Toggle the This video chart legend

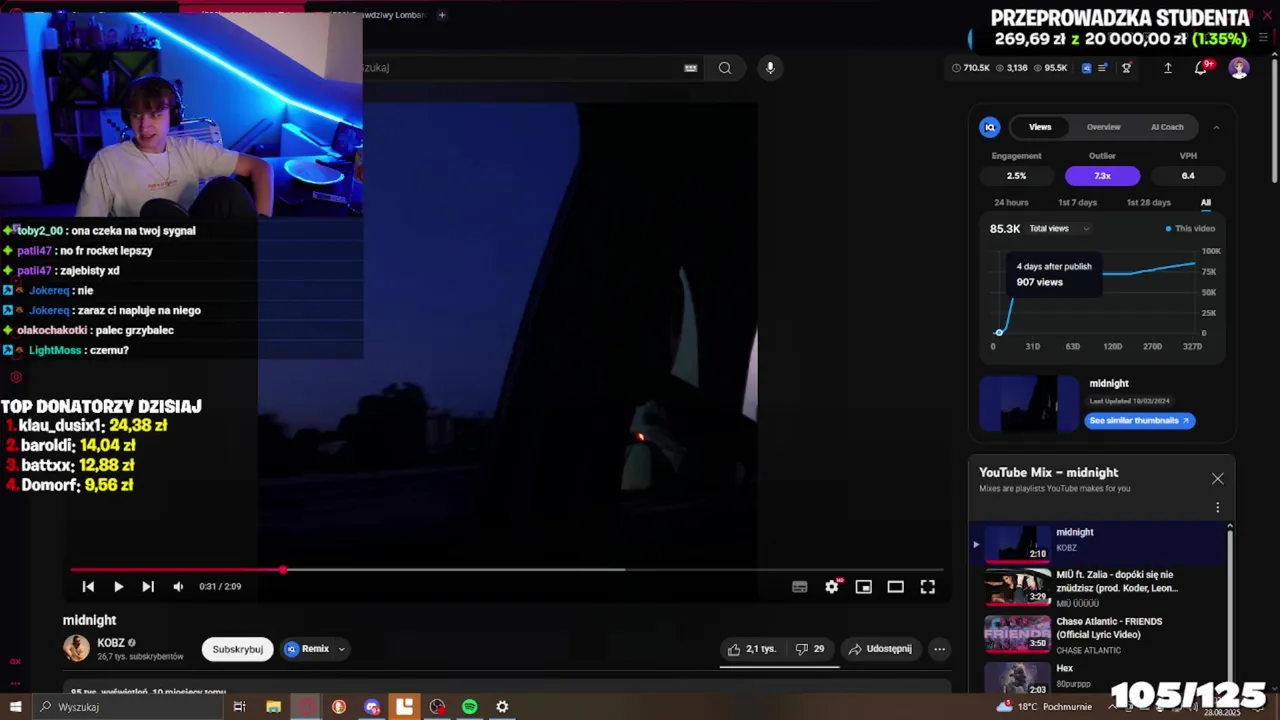point(1190,229)
